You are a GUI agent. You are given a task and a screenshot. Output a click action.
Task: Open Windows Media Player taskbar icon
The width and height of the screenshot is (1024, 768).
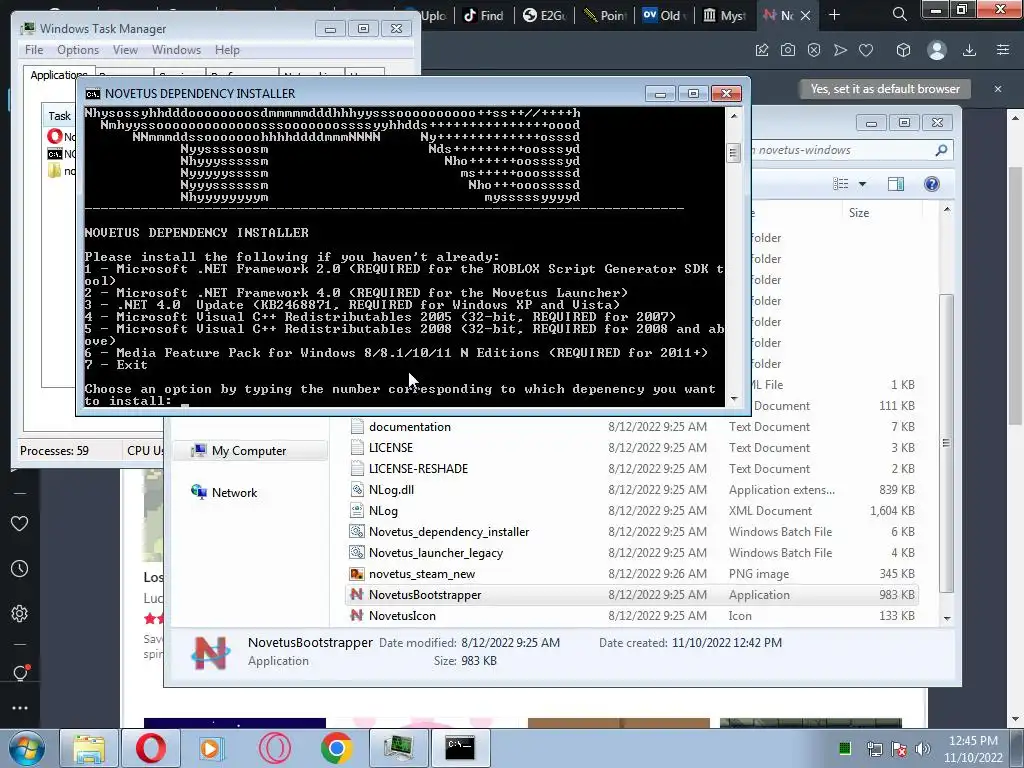click(212, 748)
